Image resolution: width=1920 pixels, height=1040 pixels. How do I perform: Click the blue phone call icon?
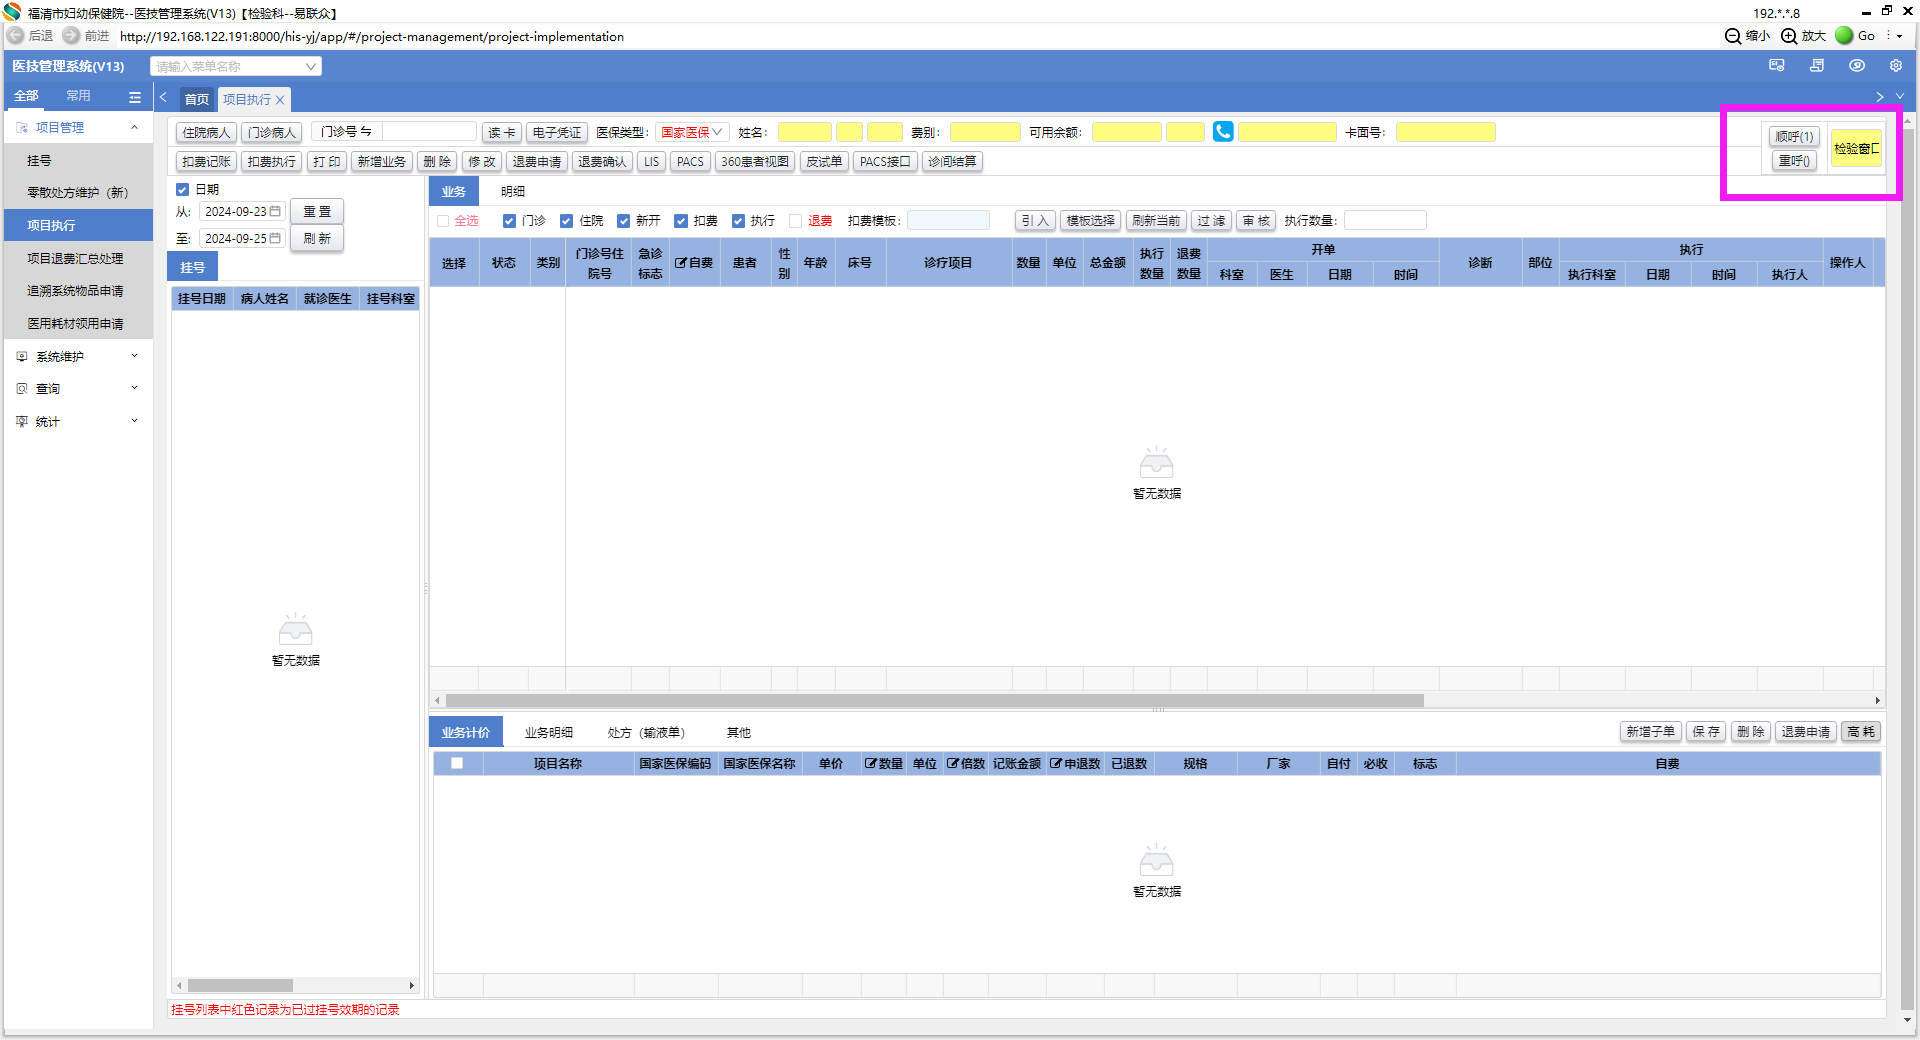[x=1223, y=132]
